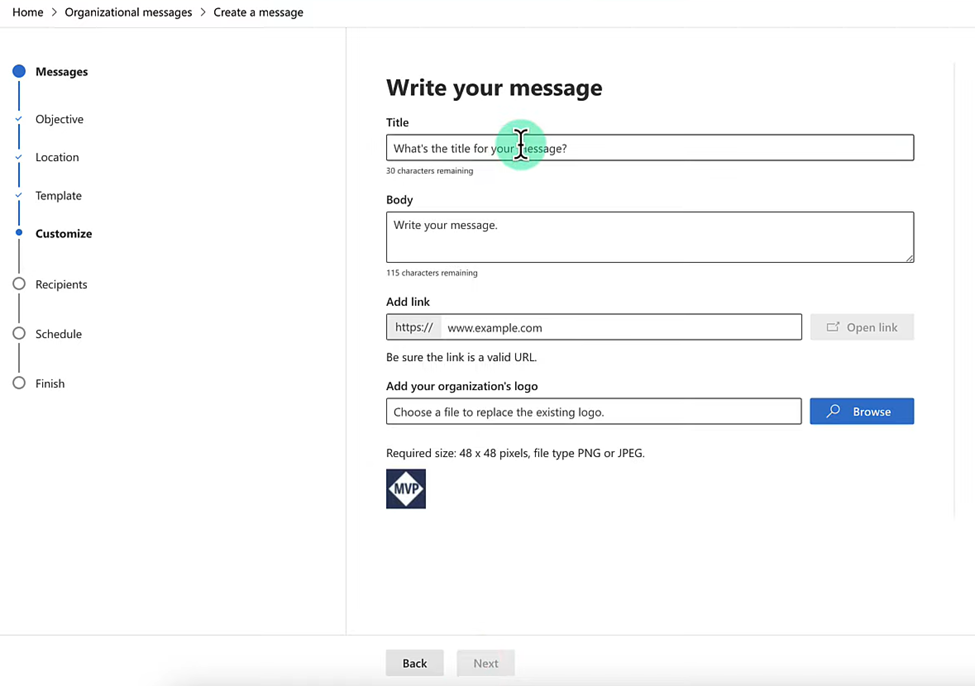The height and width of the screenshot is (686, 975).
Task: Click the second breadcrumb chevron separator
Action: (x=203, y=12)
